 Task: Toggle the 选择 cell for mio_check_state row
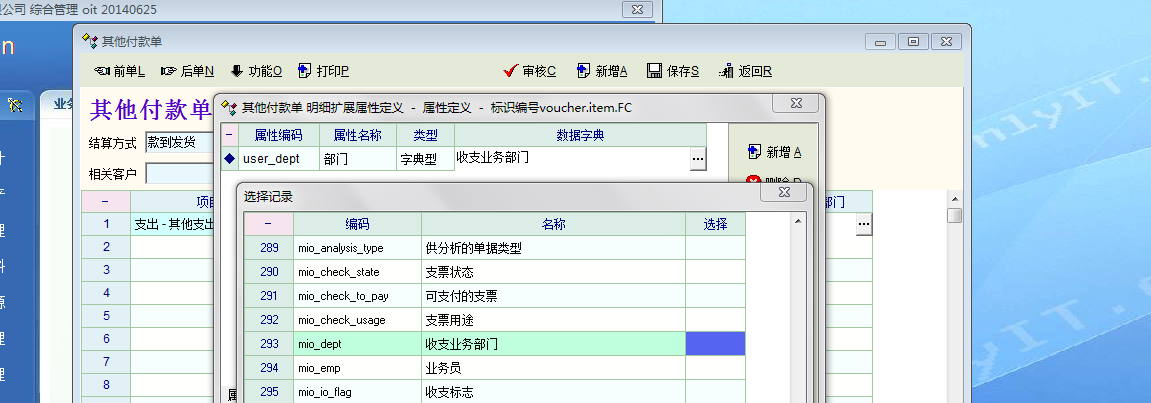[x=715, y=272]
